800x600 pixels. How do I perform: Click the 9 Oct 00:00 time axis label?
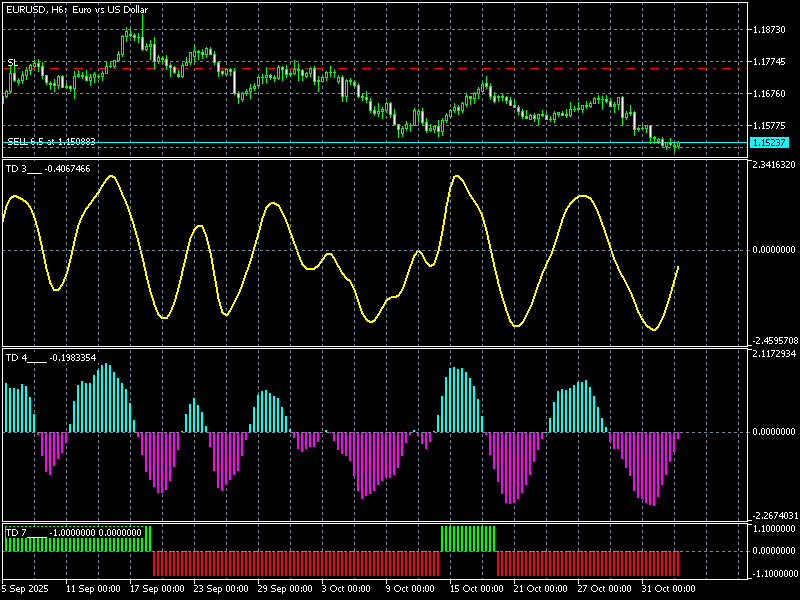click(x=411, y=589)
